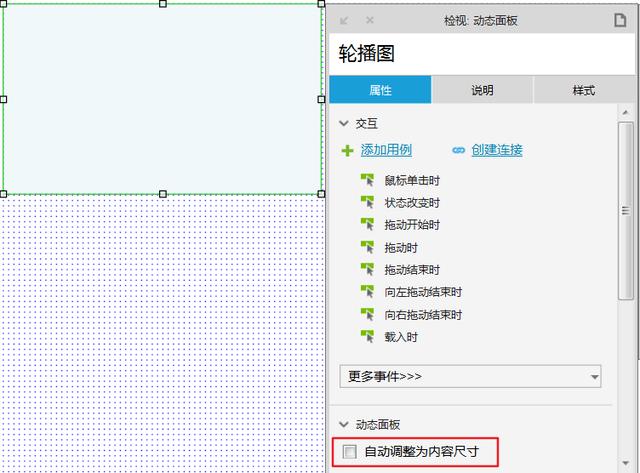
Task: Select the 鼠标单击时 event
Action: (x=412, y=180)
